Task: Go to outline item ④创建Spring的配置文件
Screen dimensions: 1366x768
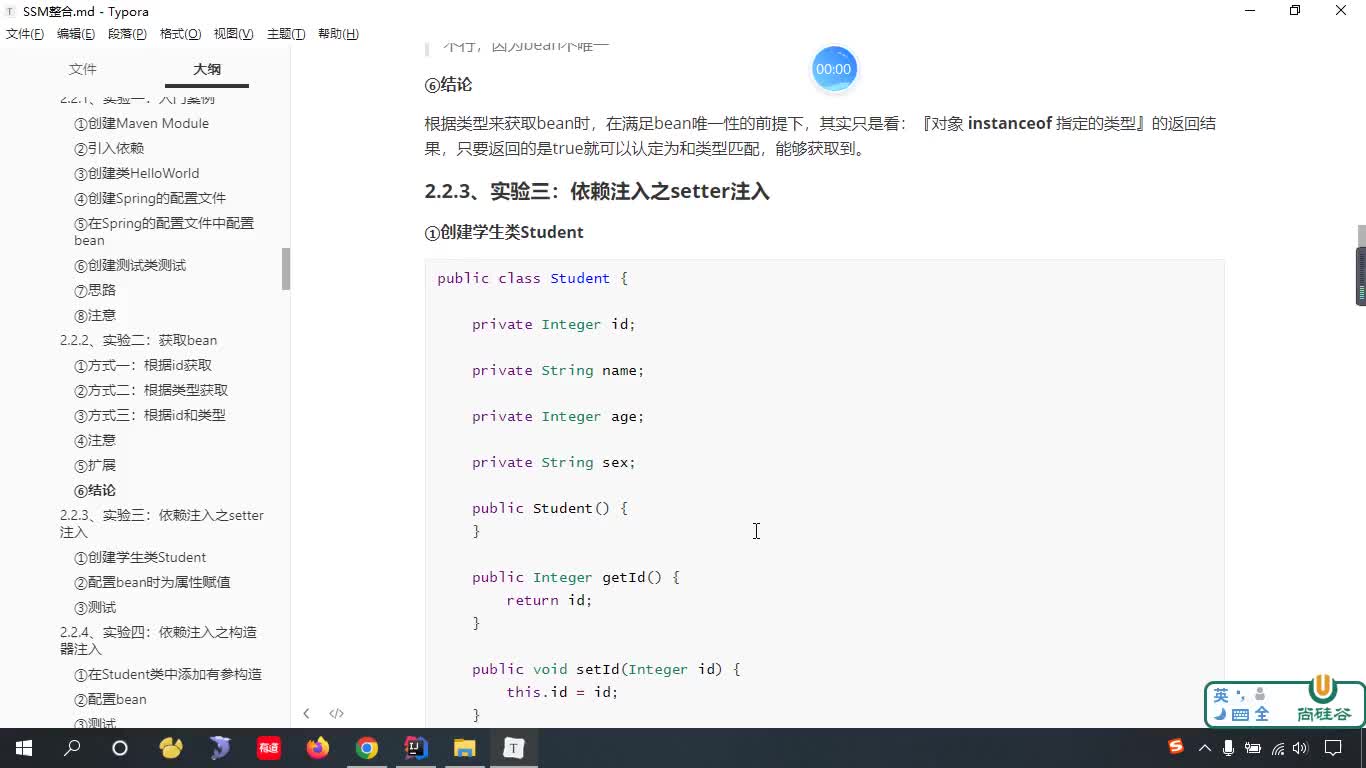Action: coord(150,199)
